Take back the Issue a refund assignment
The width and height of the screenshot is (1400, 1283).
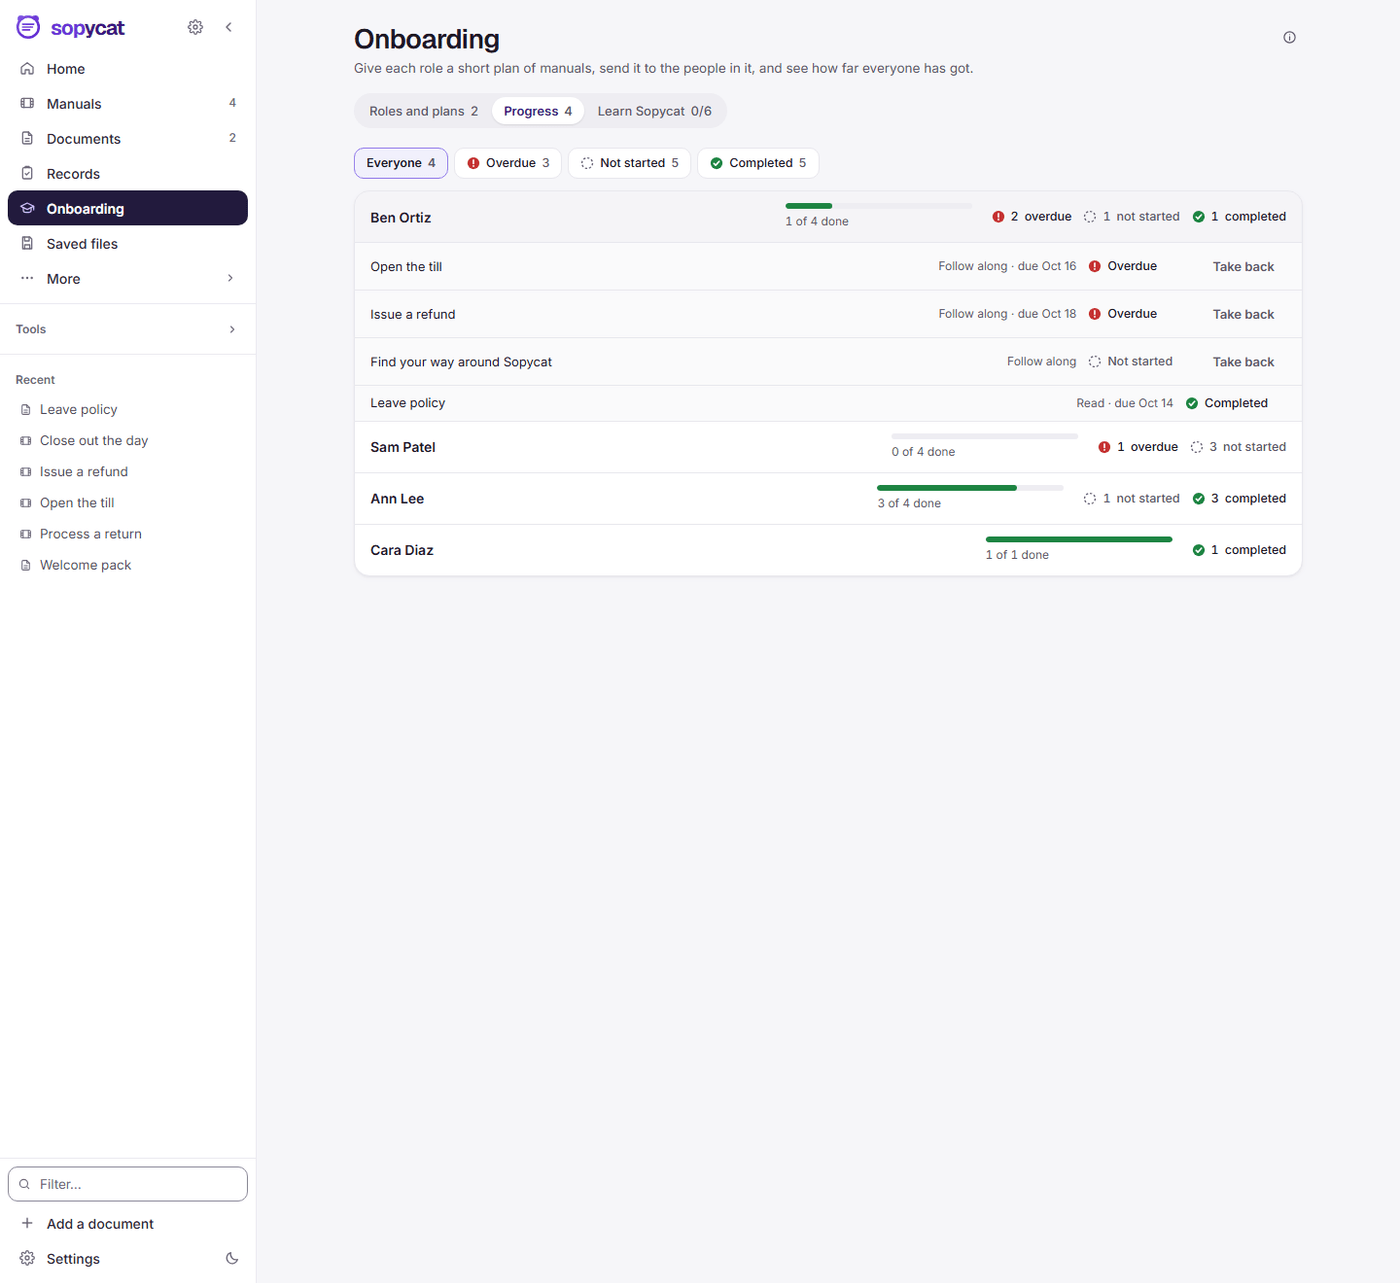pyautogui.click(x=1243, y=315)
